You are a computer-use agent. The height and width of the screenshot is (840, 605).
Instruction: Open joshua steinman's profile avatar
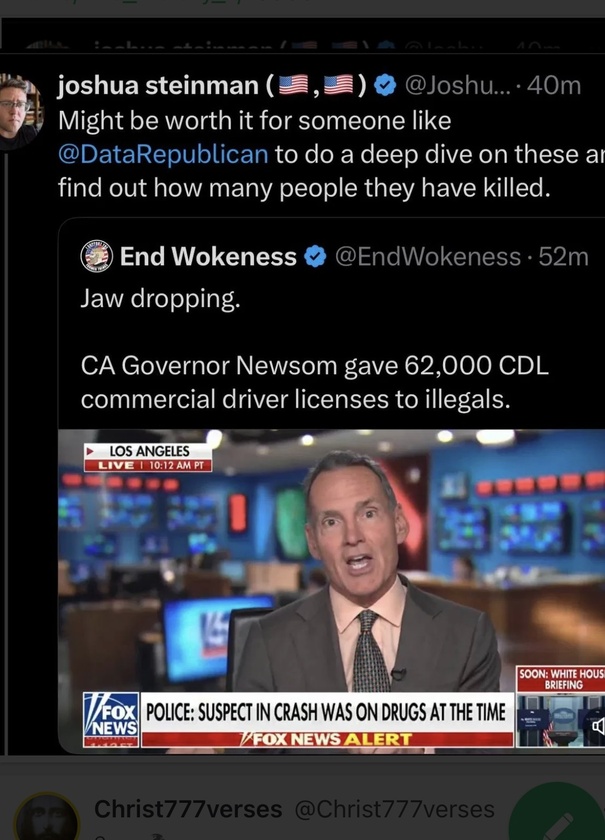(19, 112)
